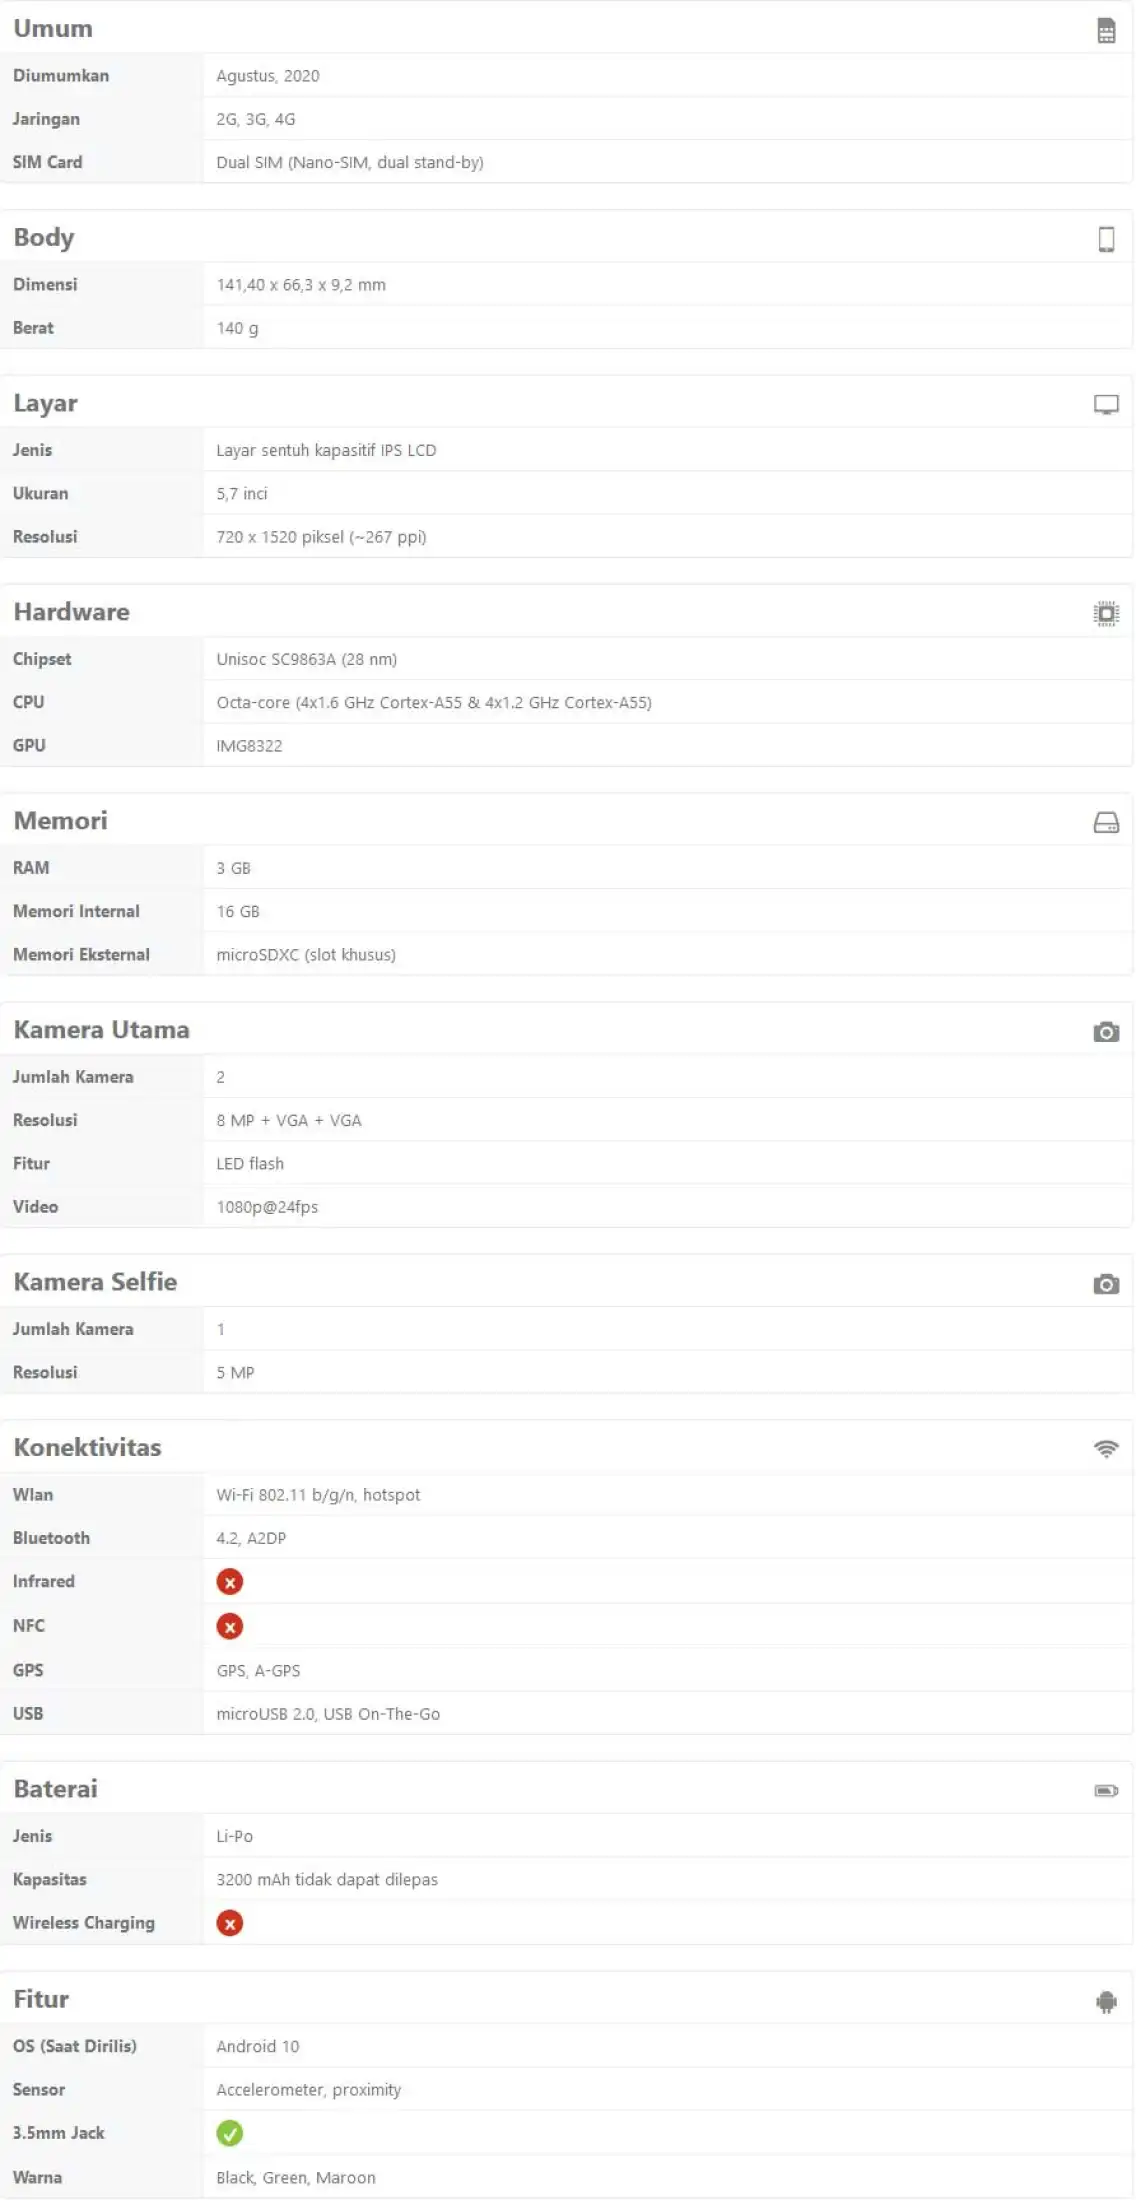
Task: Click the red X for Infrared
Action: click(230, 1582)
